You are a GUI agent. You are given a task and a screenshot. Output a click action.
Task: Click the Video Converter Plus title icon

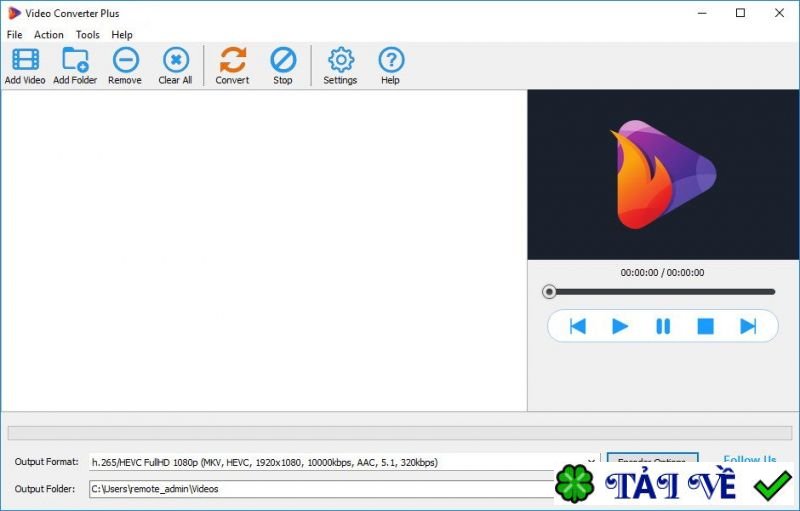coord(14,13)
